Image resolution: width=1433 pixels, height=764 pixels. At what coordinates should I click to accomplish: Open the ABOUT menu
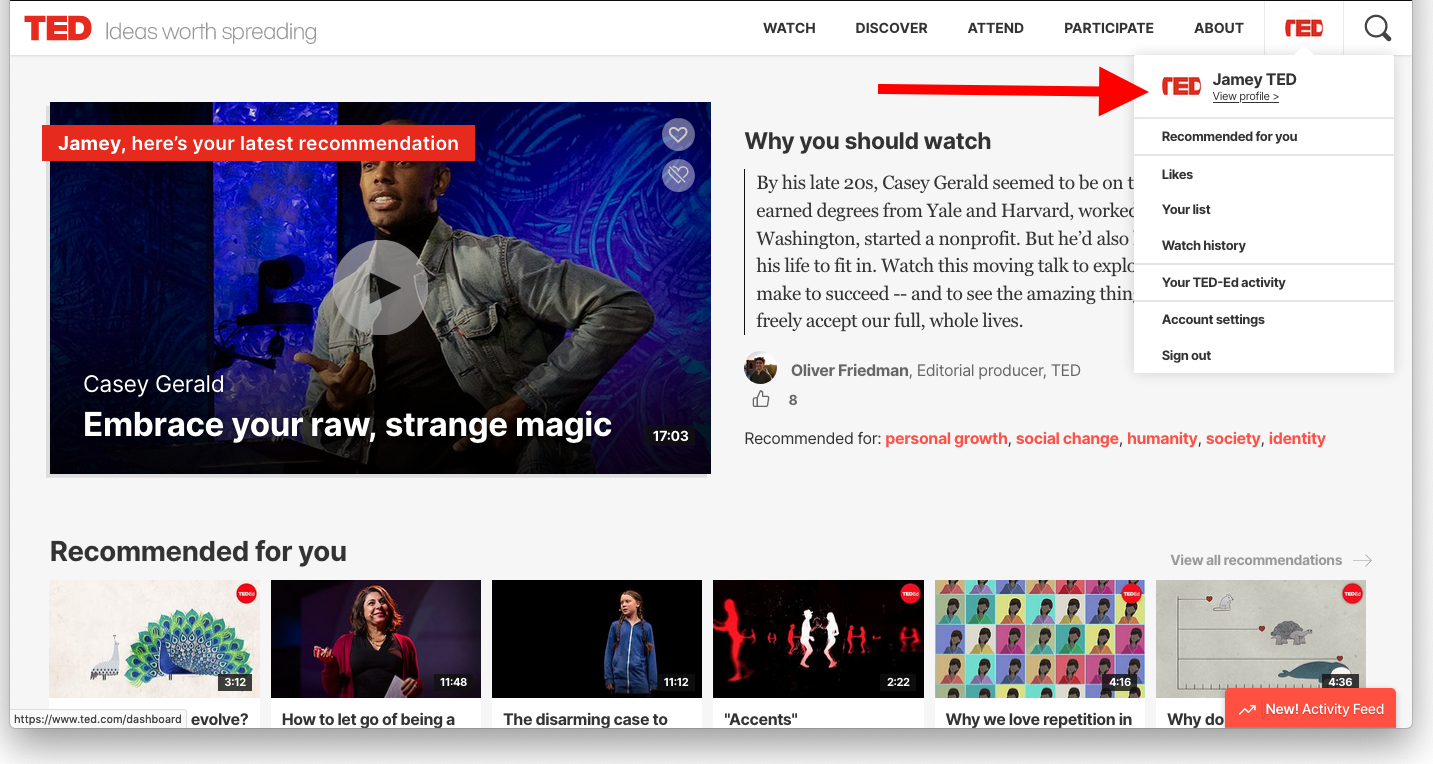point(1218,28)
